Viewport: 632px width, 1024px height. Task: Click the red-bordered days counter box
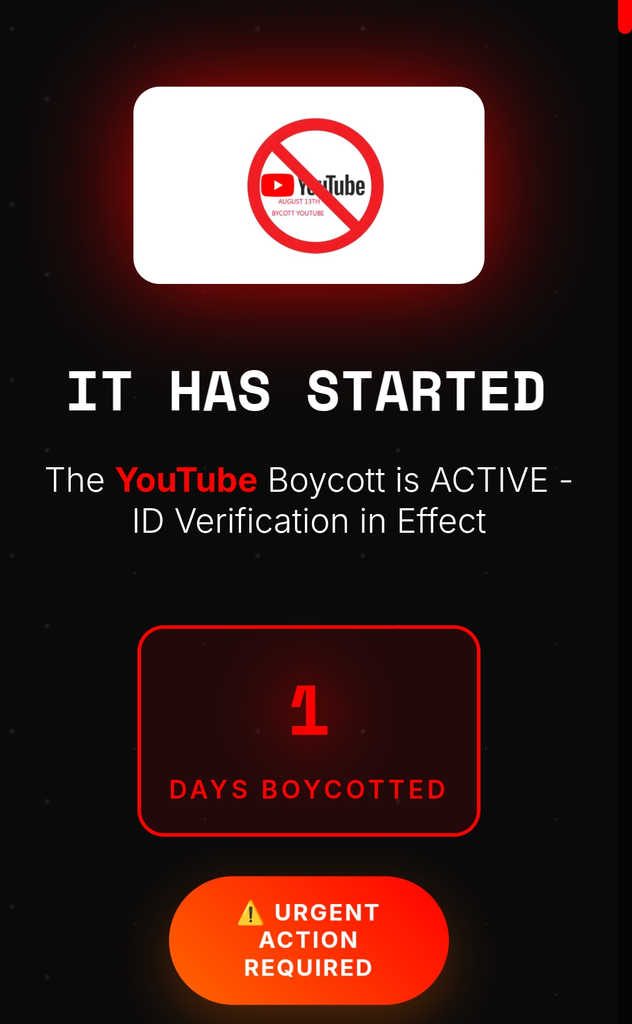(309, 731)
